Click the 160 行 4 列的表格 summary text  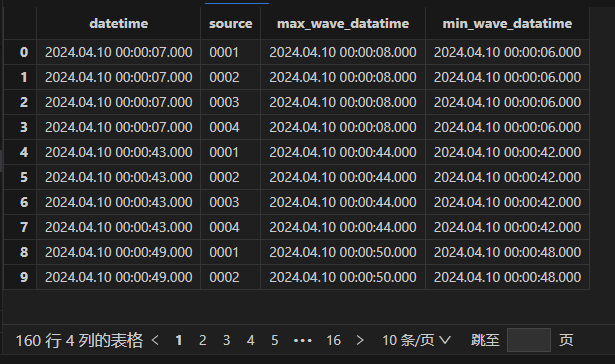79,340
